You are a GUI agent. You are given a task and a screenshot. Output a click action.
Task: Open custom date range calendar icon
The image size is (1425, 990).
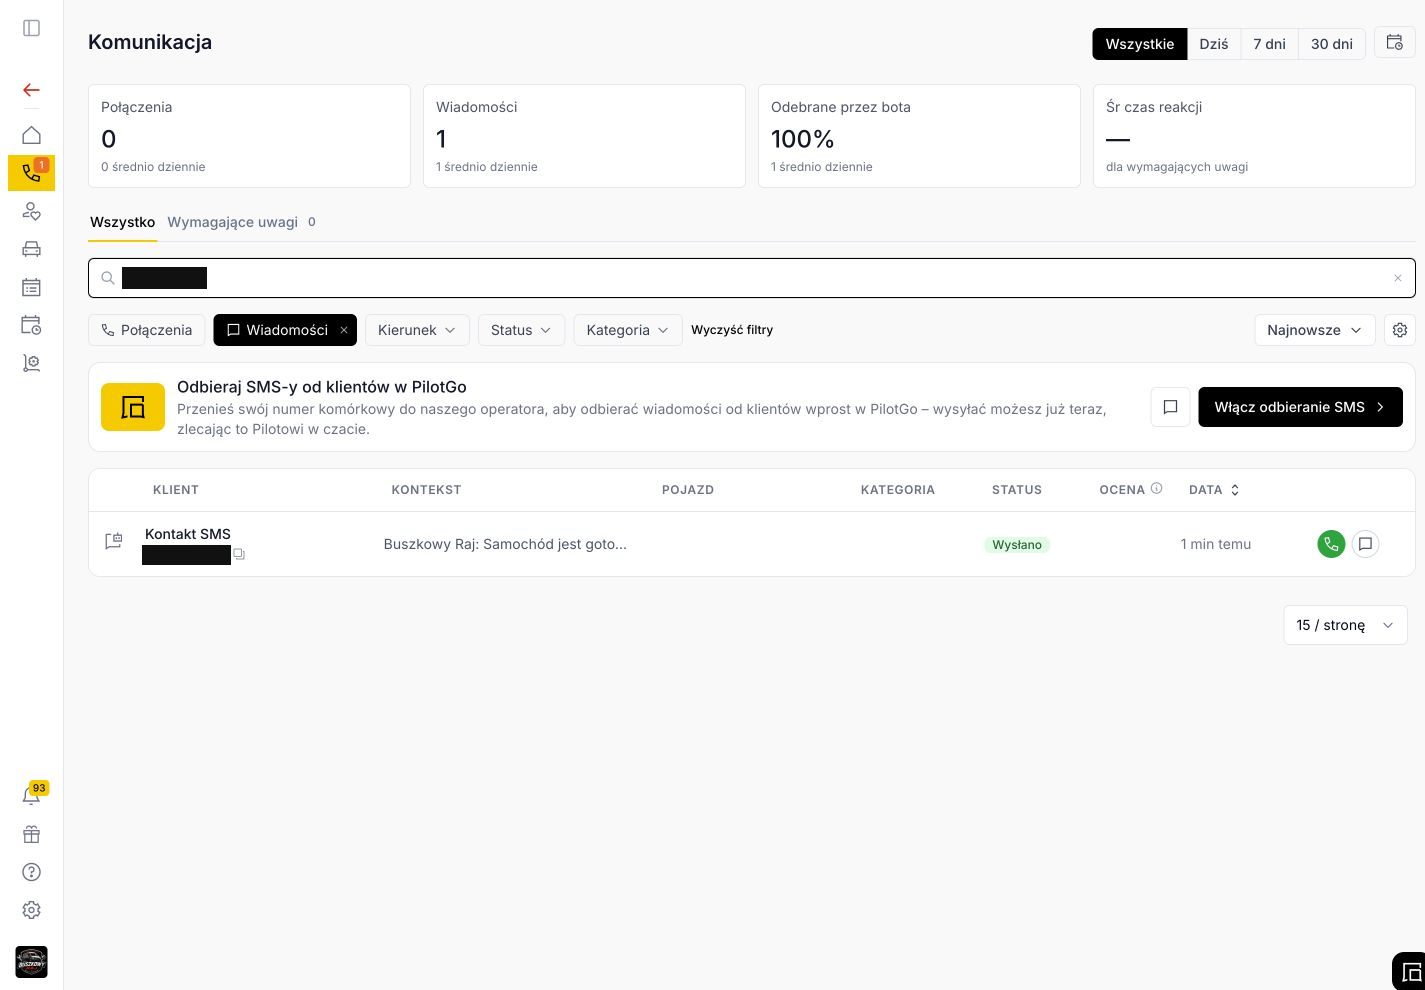(x=1394, y=43)
